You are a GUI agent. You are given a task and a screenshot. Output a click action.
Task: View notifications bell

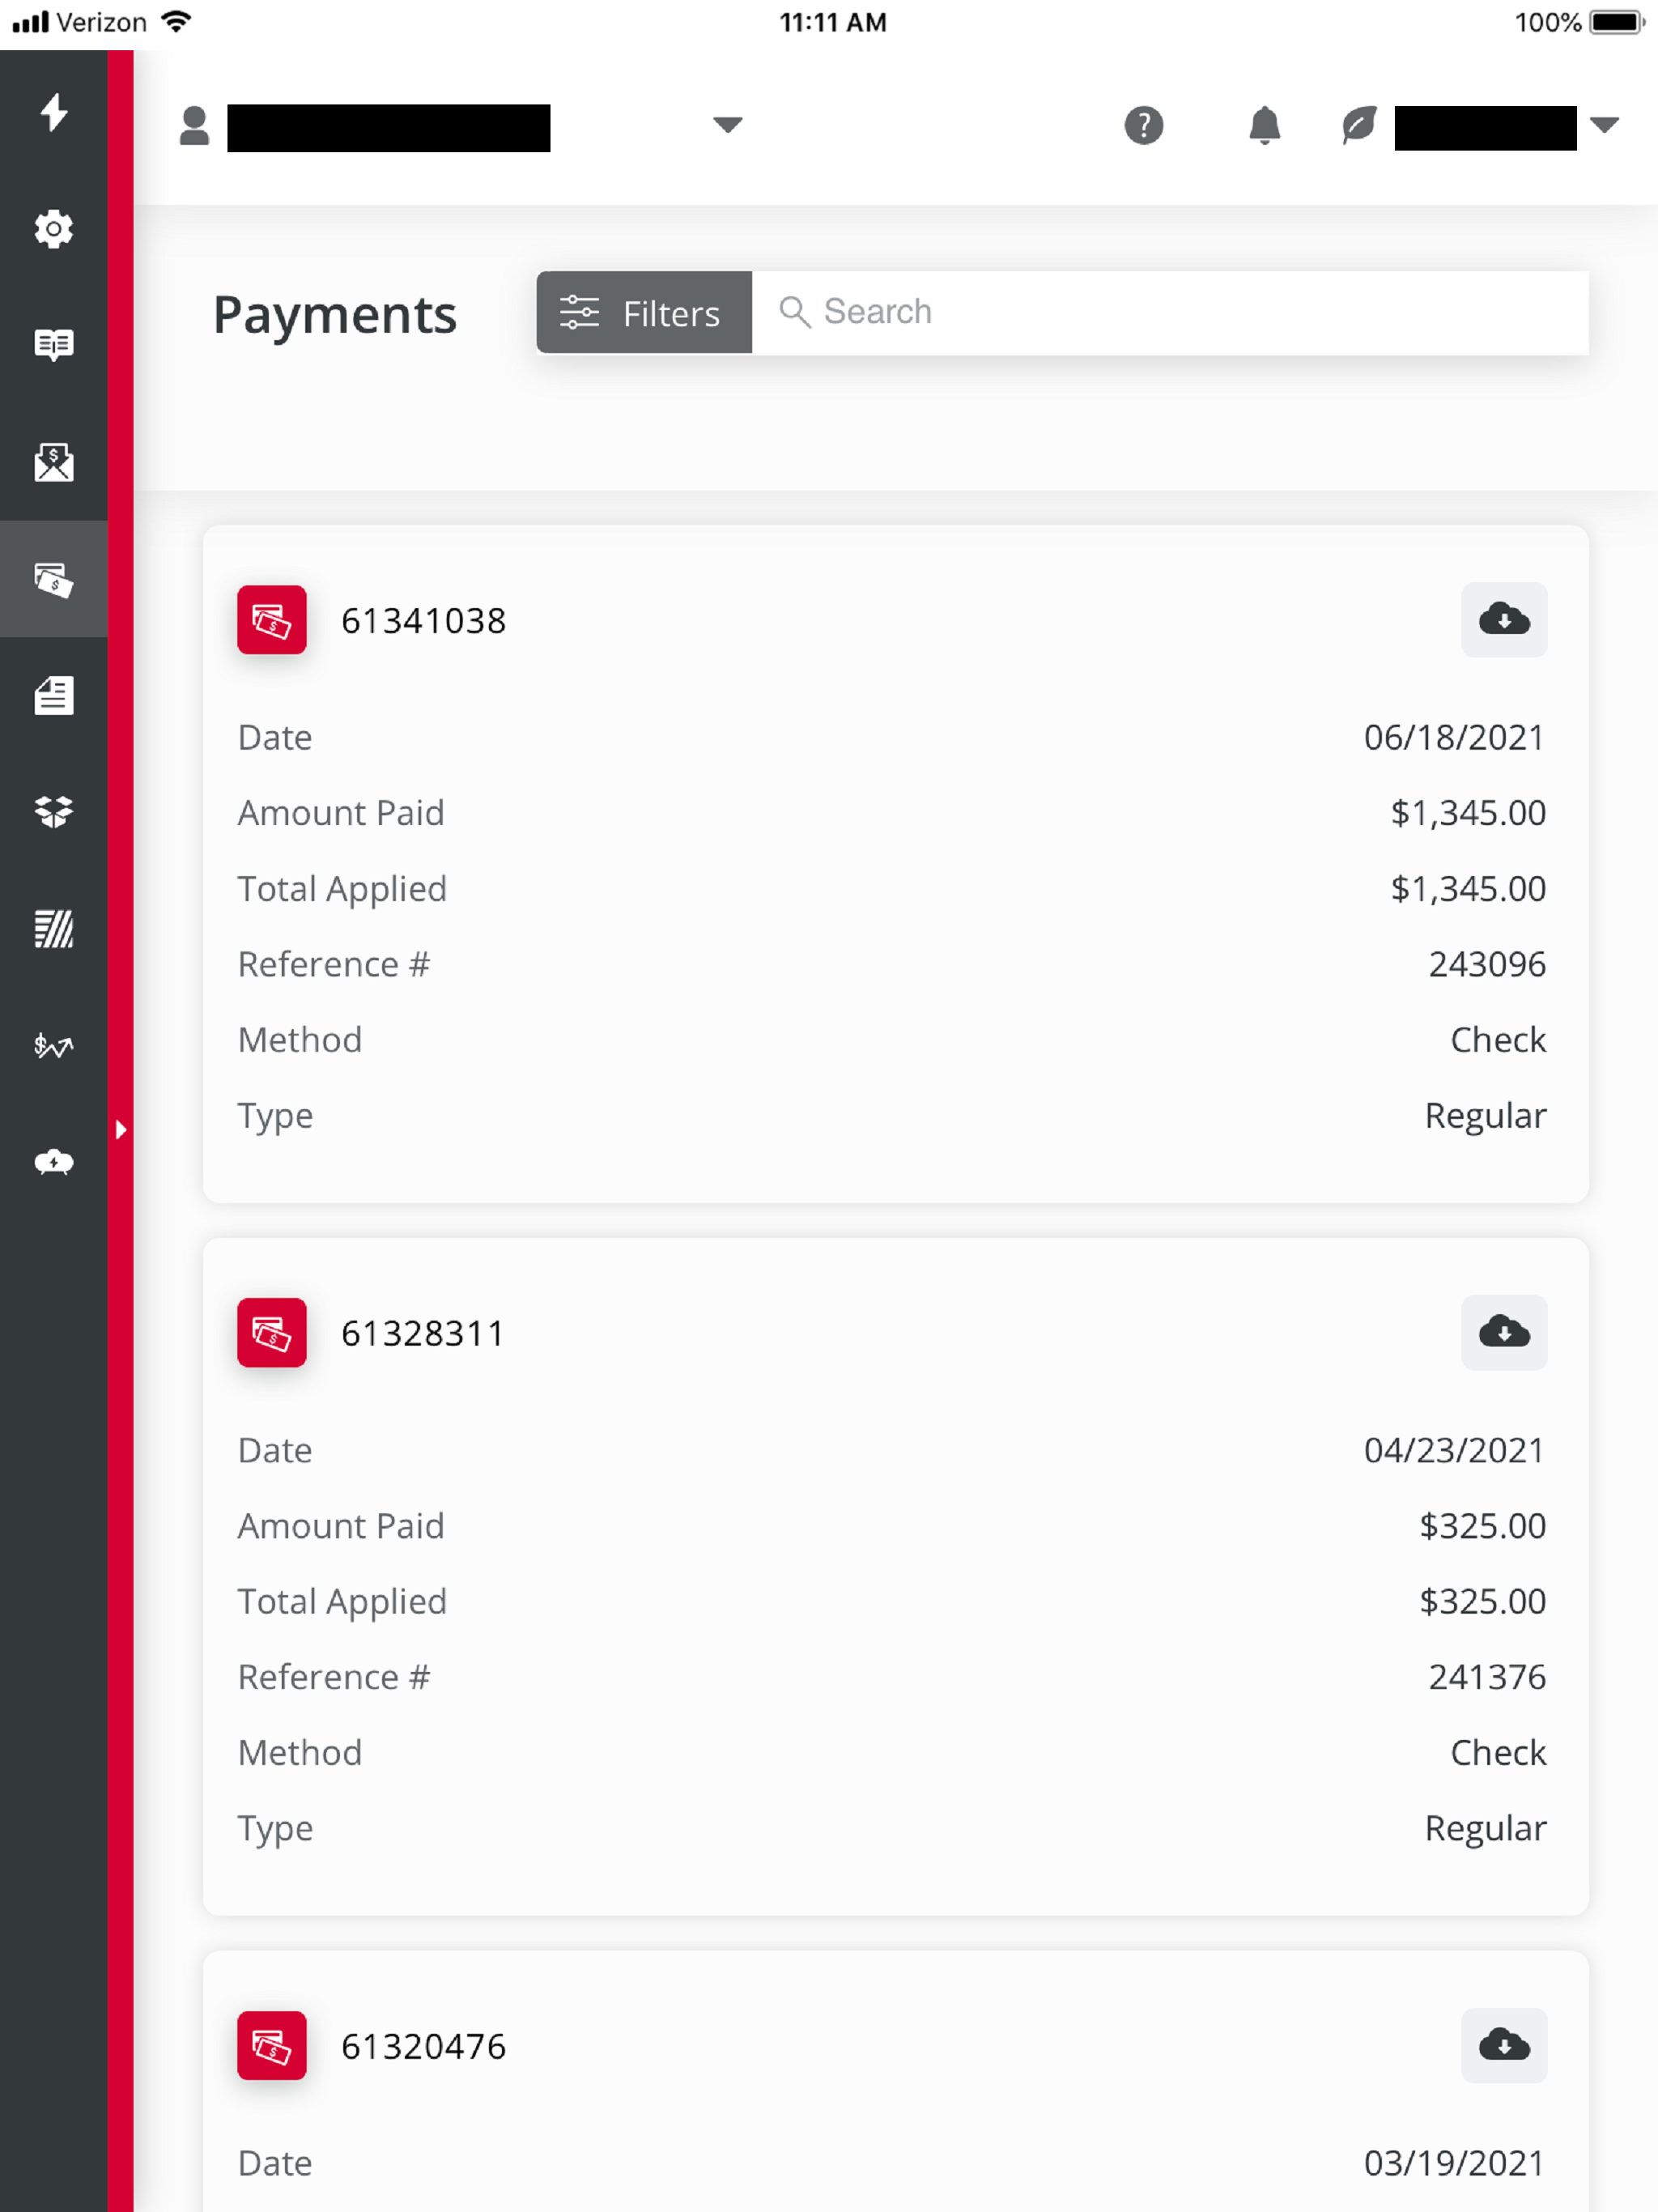click(1265, 125)
